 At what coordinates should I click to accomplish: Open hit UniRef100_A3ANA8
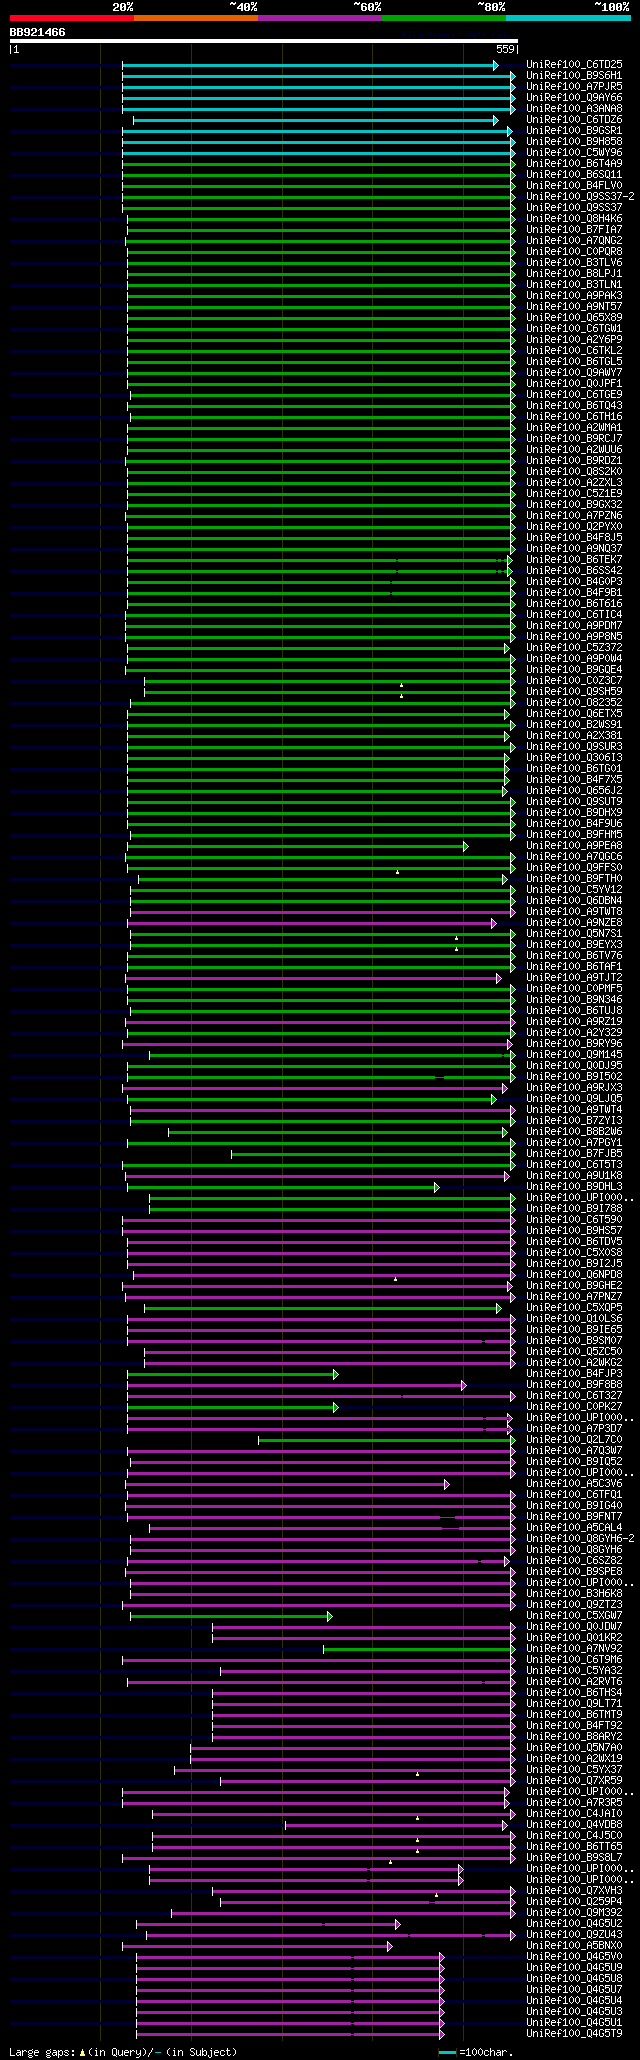574,109
